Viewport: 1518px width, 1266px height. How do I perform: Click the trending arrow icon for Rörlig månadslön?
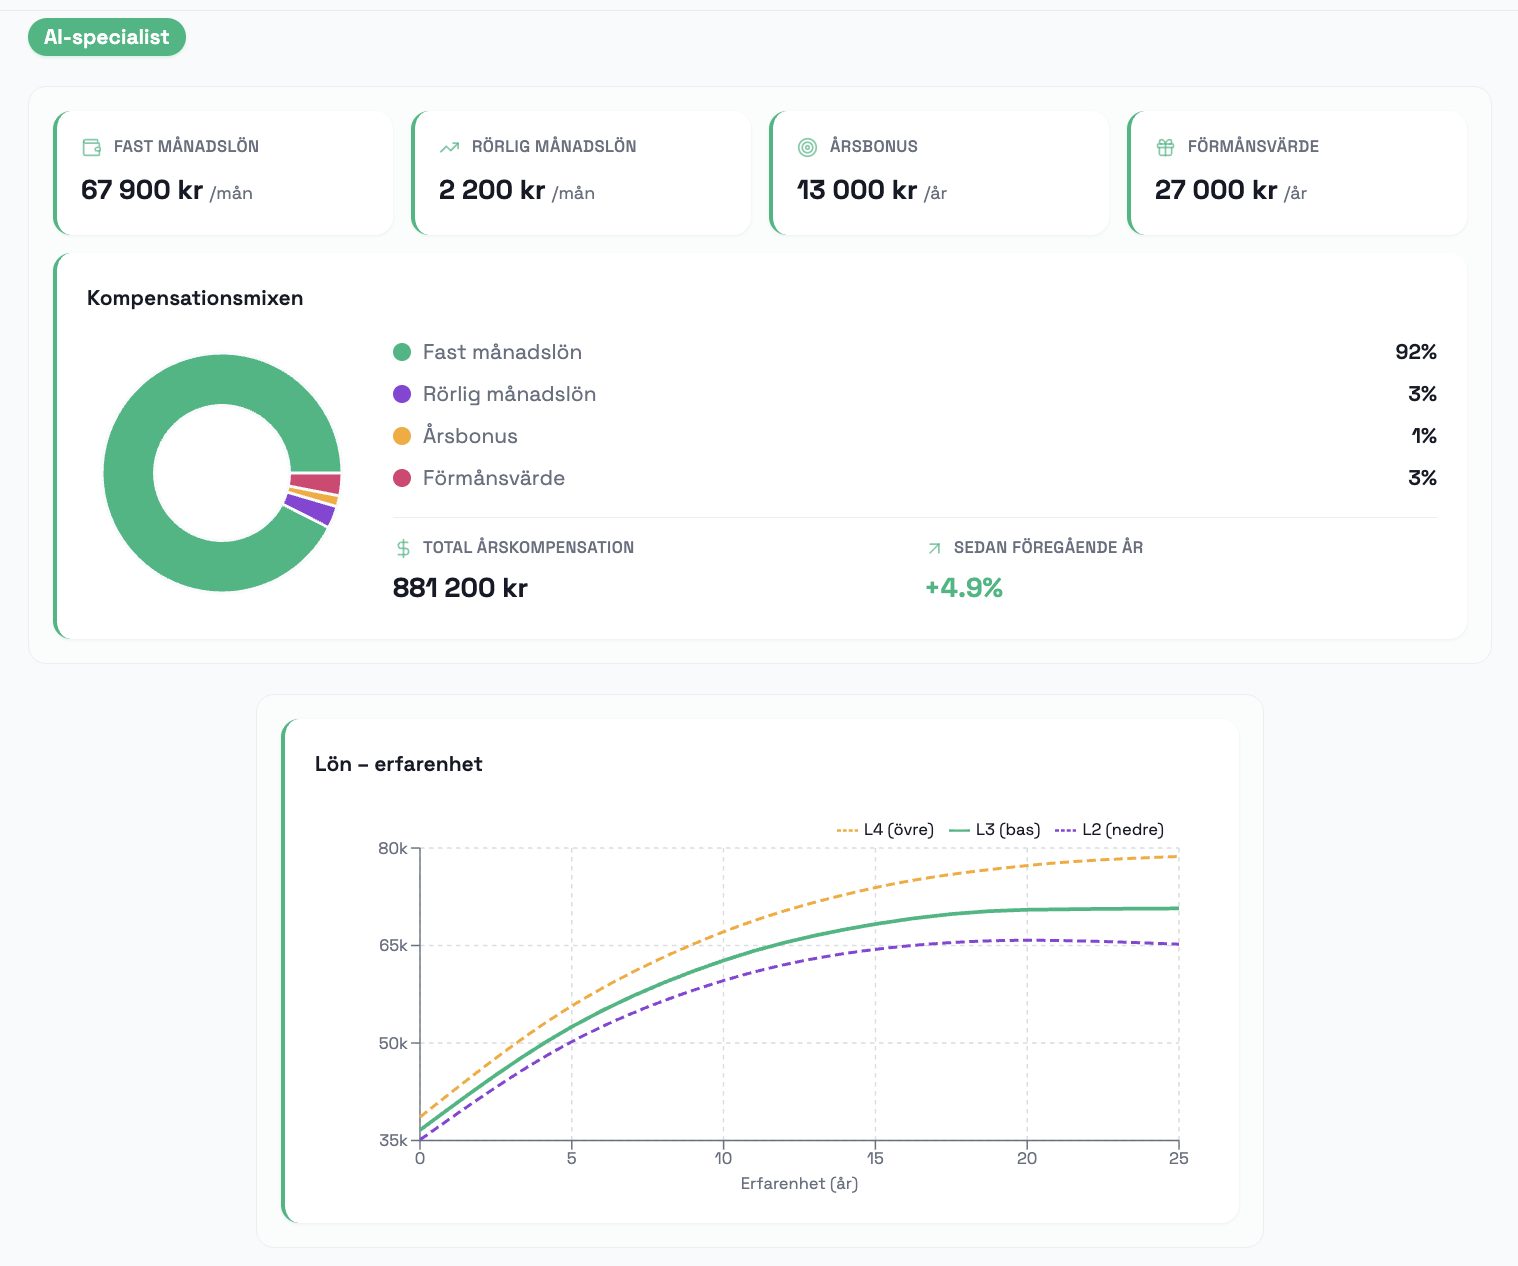coord(449,147)
